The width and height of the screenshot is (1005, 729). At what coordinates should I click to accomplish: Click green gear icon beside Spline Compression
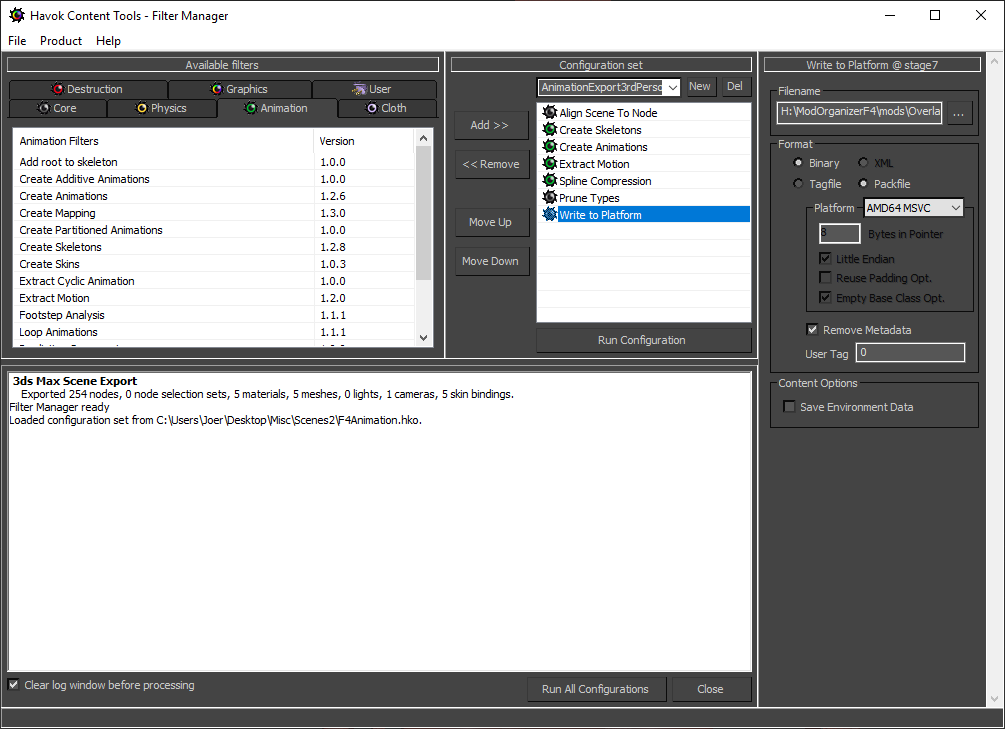click(x=549, y=180)
